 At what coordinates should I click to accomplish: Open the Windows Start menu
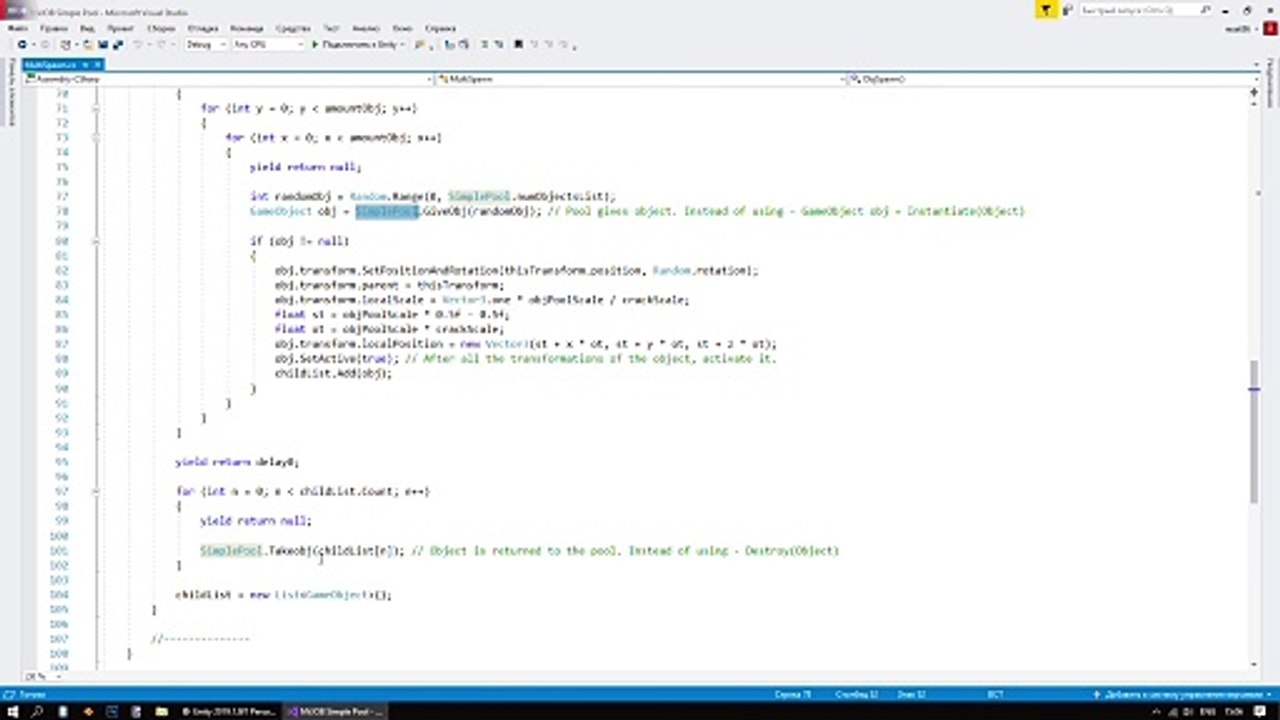coord(12,711)
